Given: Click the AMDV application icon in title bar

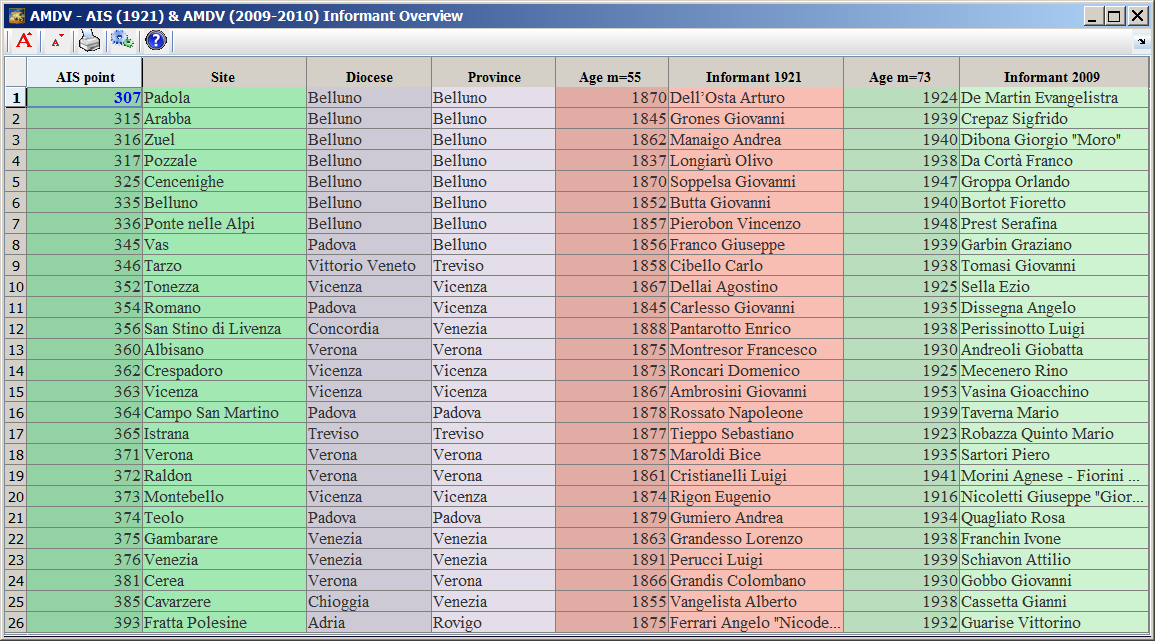Looking at the screenshot, I should [16, 15].
